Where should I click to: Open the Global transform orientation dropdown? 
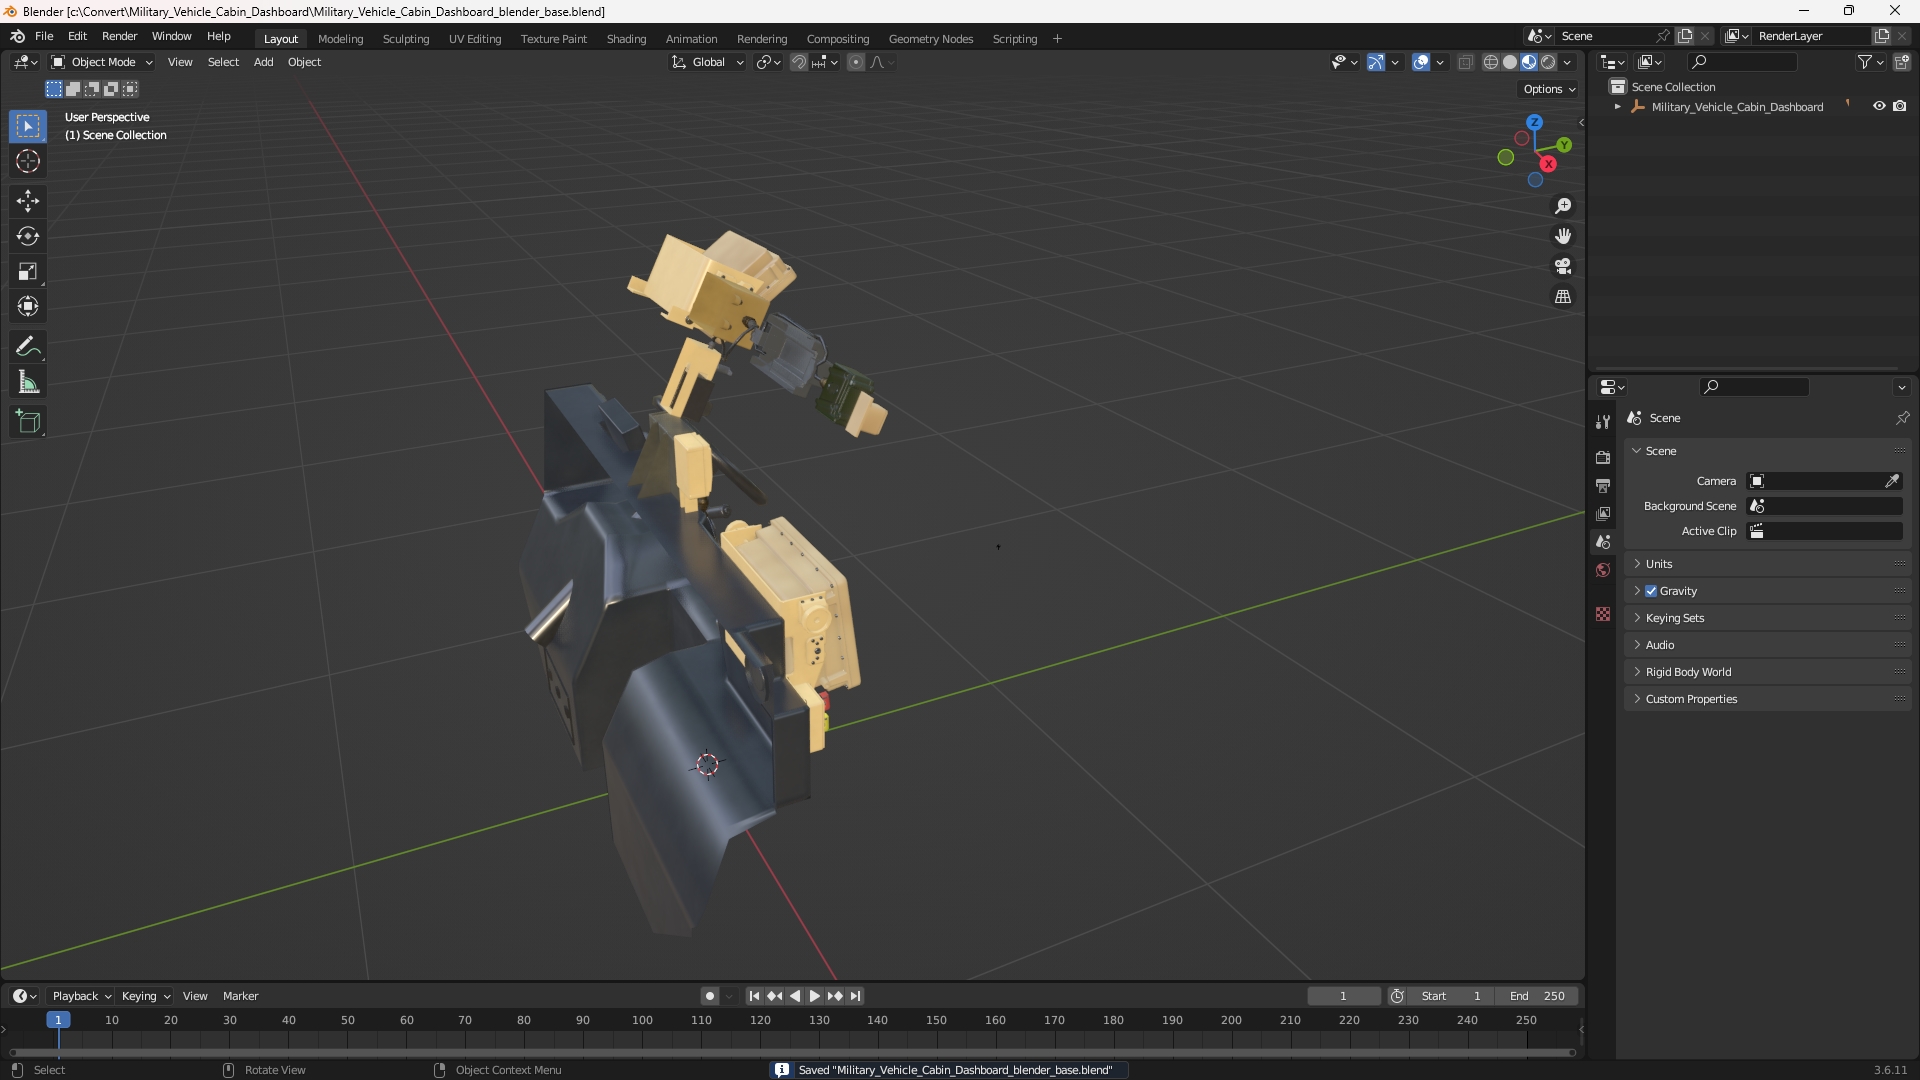707,62
